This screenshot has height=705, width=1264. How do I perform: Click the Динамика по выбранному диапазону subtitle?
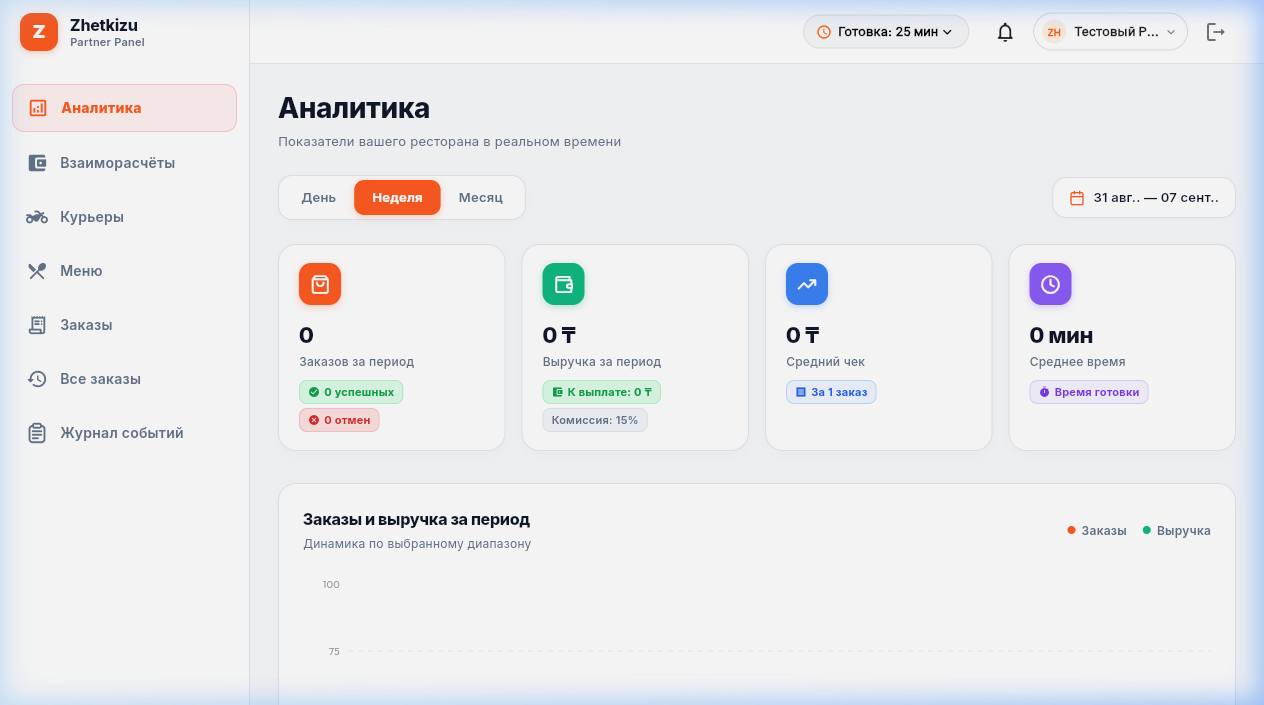pos(417,544)
